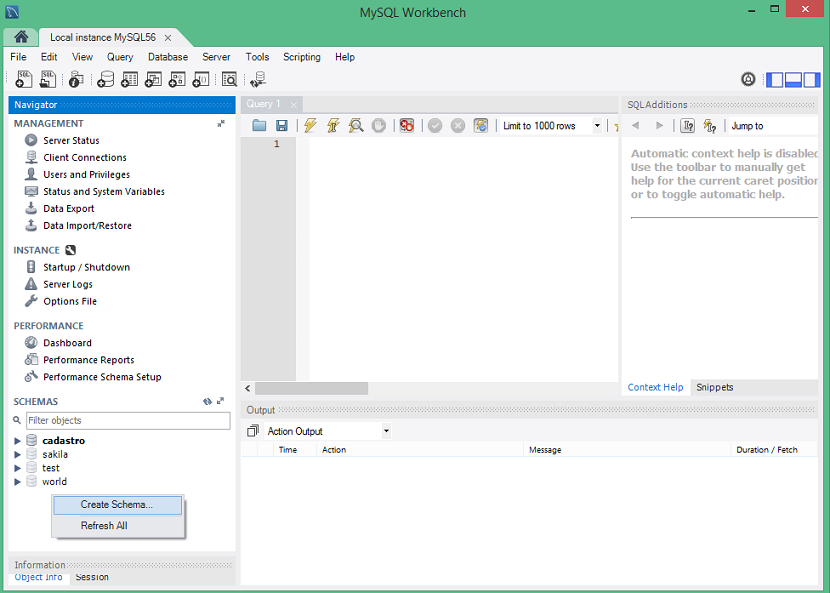Toggle automatic context help button
Image resolution: width=830 pixels, height=593 pixels.
[709, 125]
